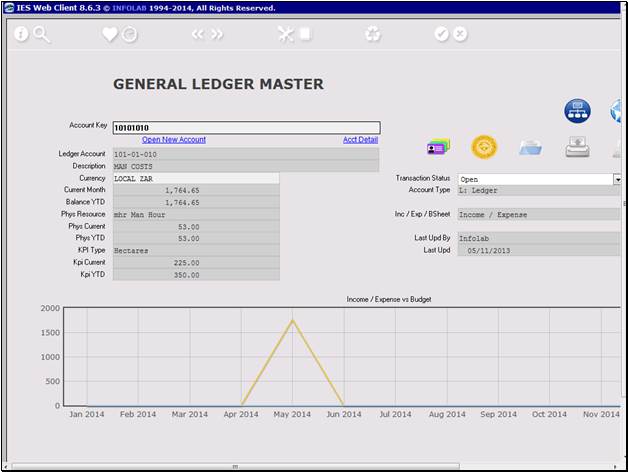Image resolution: width=628 pixels, height=472 pixels.
Task: Select the Income / Expense field
Action: [x=539, y=214]
